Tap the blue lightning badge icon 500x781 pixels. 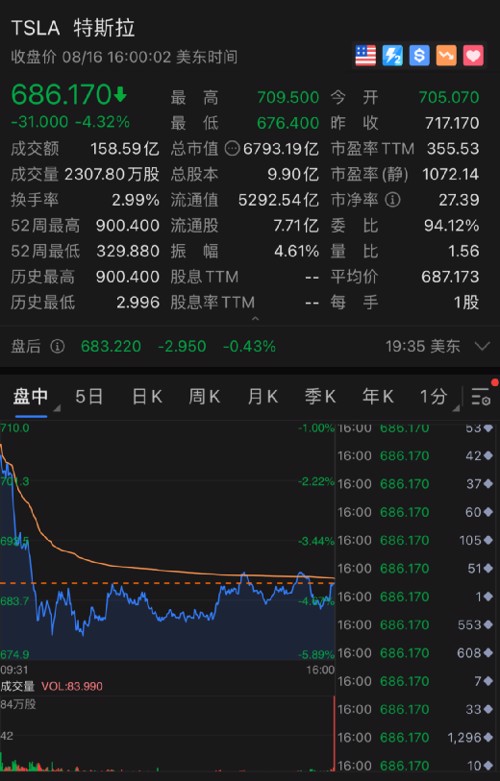point(392,55)
